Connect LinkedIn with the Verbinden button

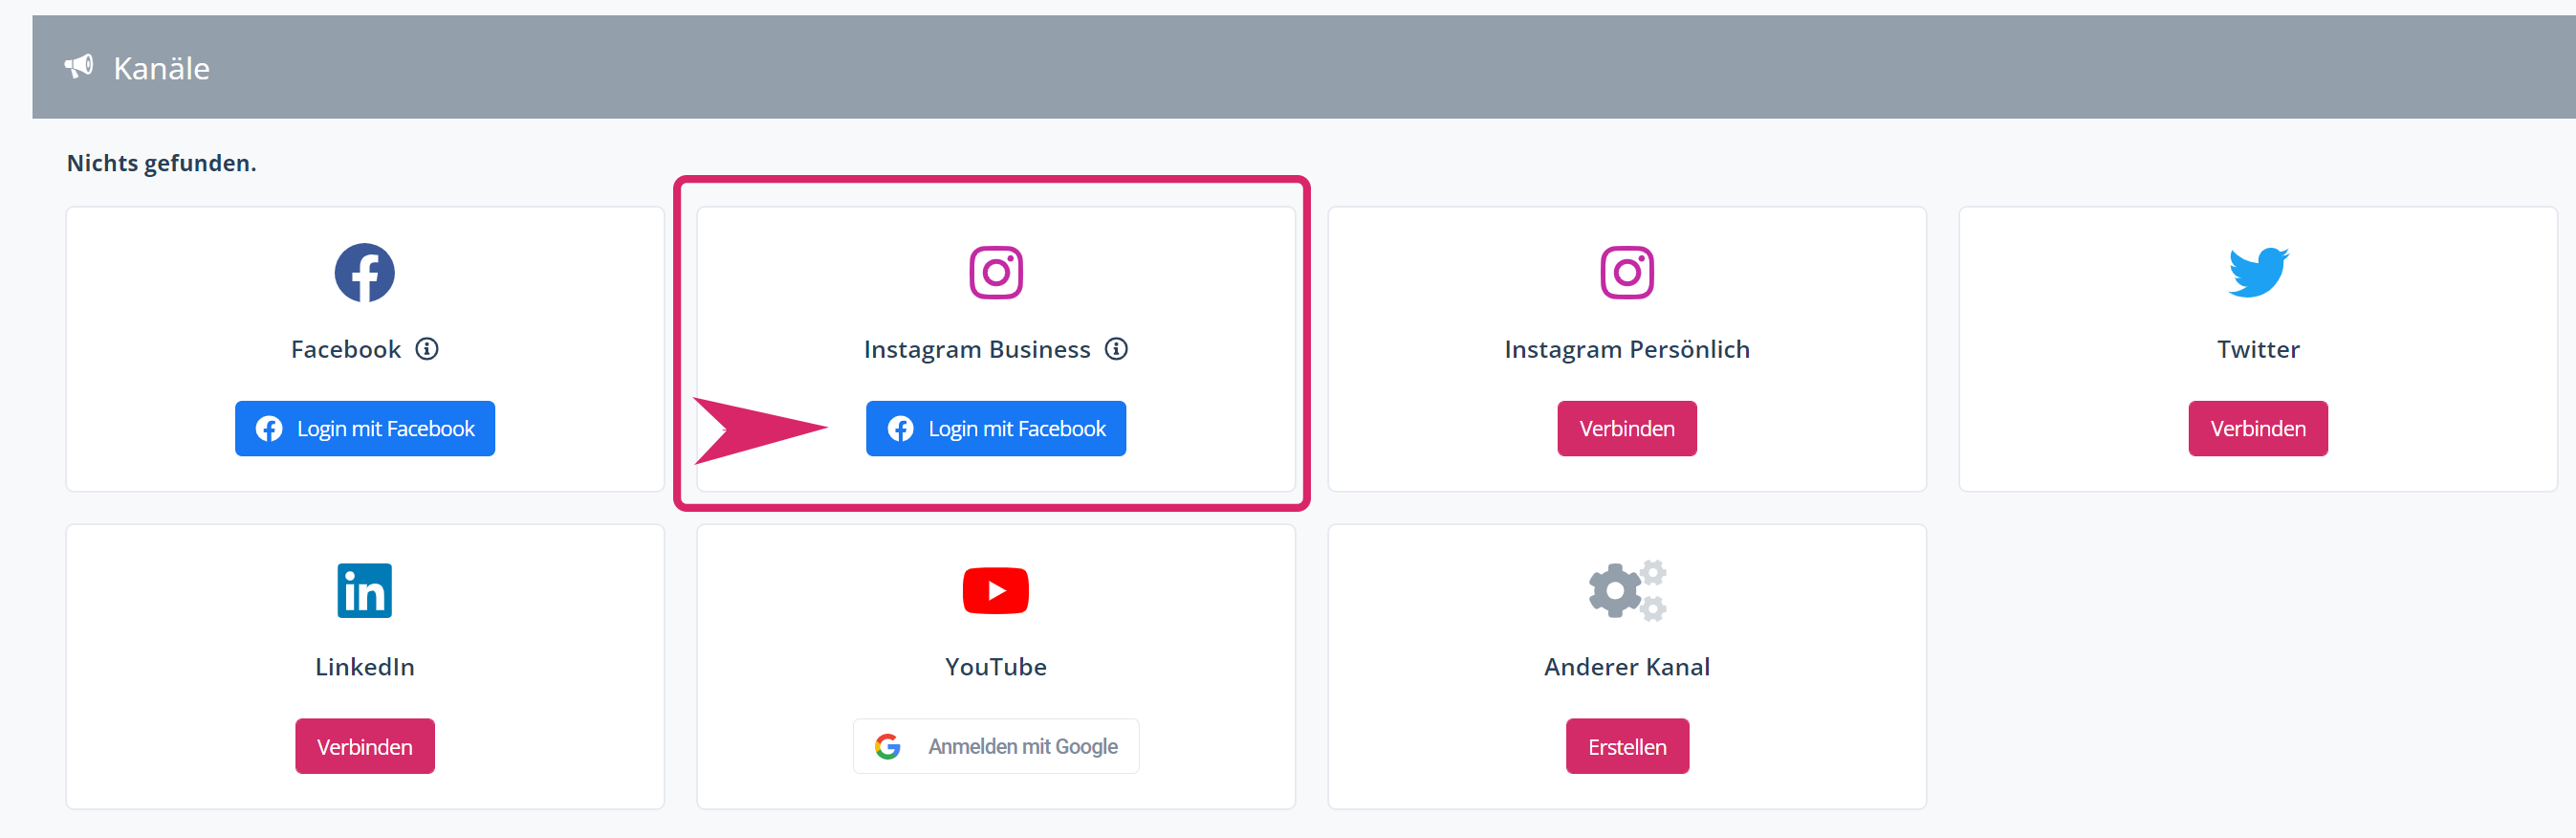pyautogui.click(x=364, y=746)
